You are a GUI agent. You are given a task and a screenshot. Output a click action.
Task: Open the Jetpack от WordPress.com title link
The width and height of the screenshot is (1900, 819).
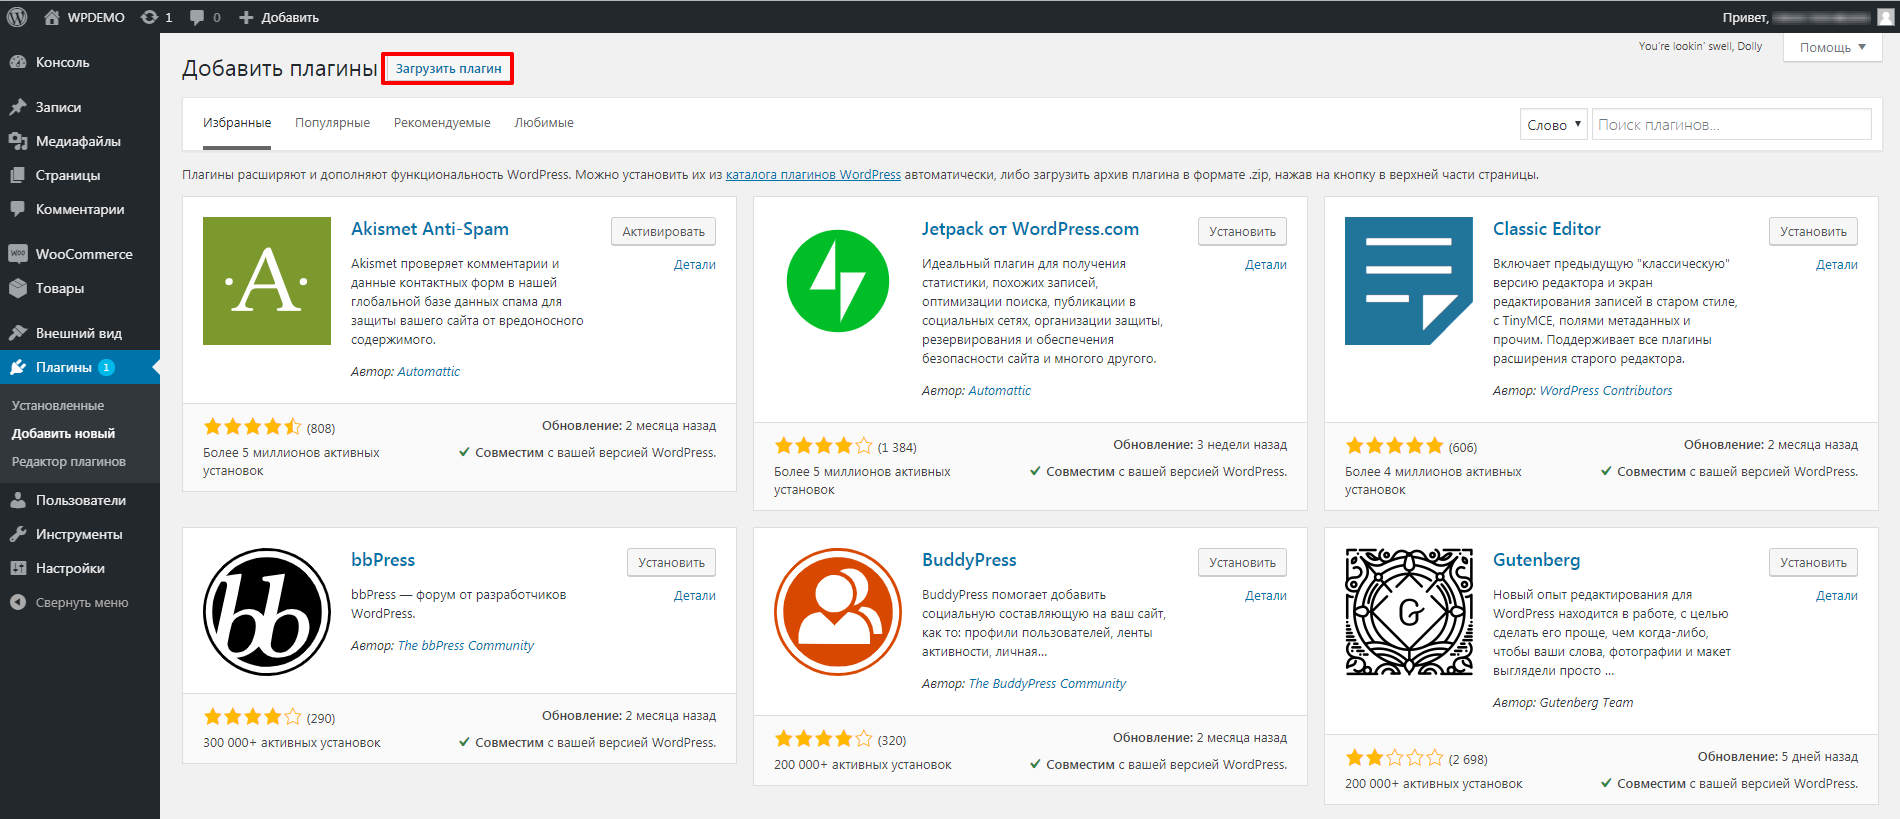(x=1030, y=229)
